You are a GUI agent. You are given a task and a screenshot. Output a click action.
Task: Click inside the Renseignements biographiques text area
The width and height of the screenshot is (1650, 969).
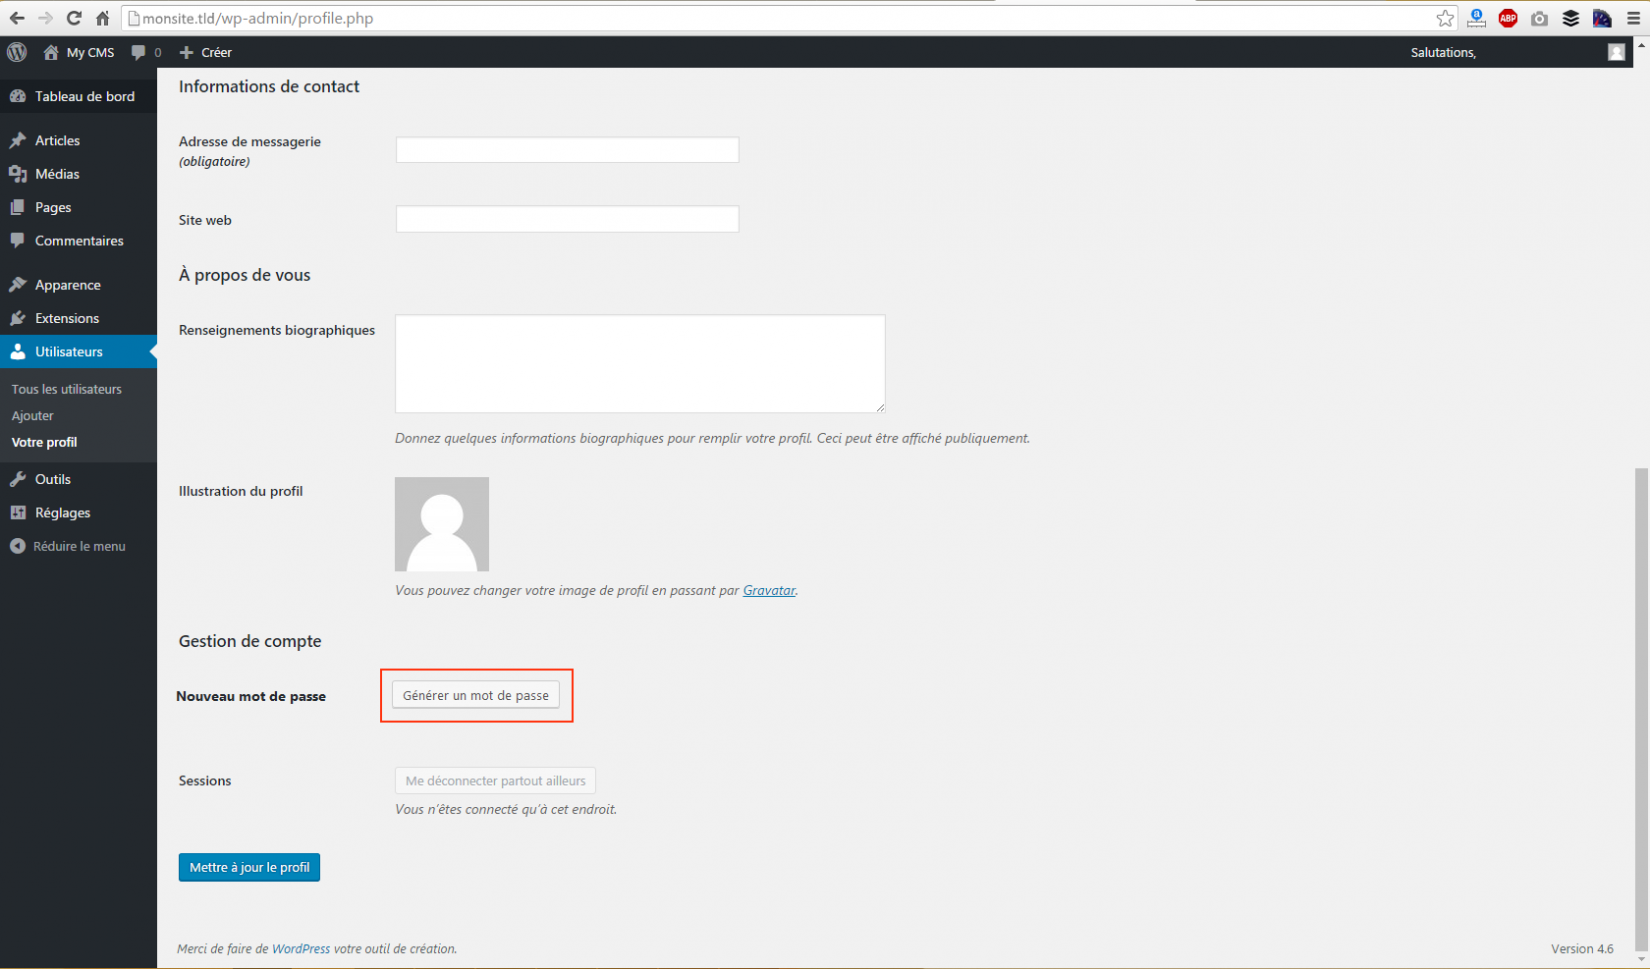640,364
